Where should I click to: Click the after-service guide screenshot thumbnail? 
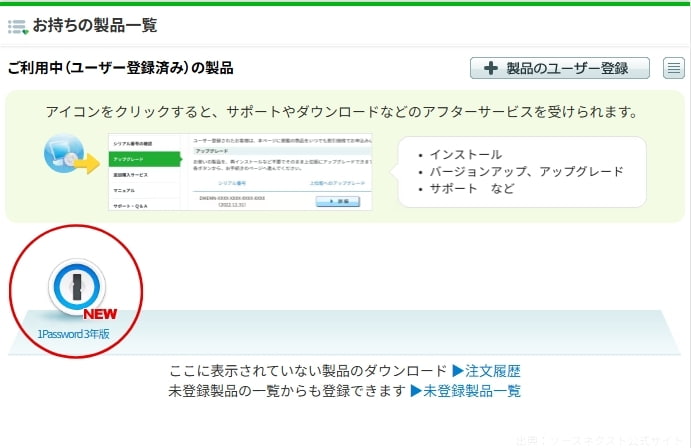point(240,172)
